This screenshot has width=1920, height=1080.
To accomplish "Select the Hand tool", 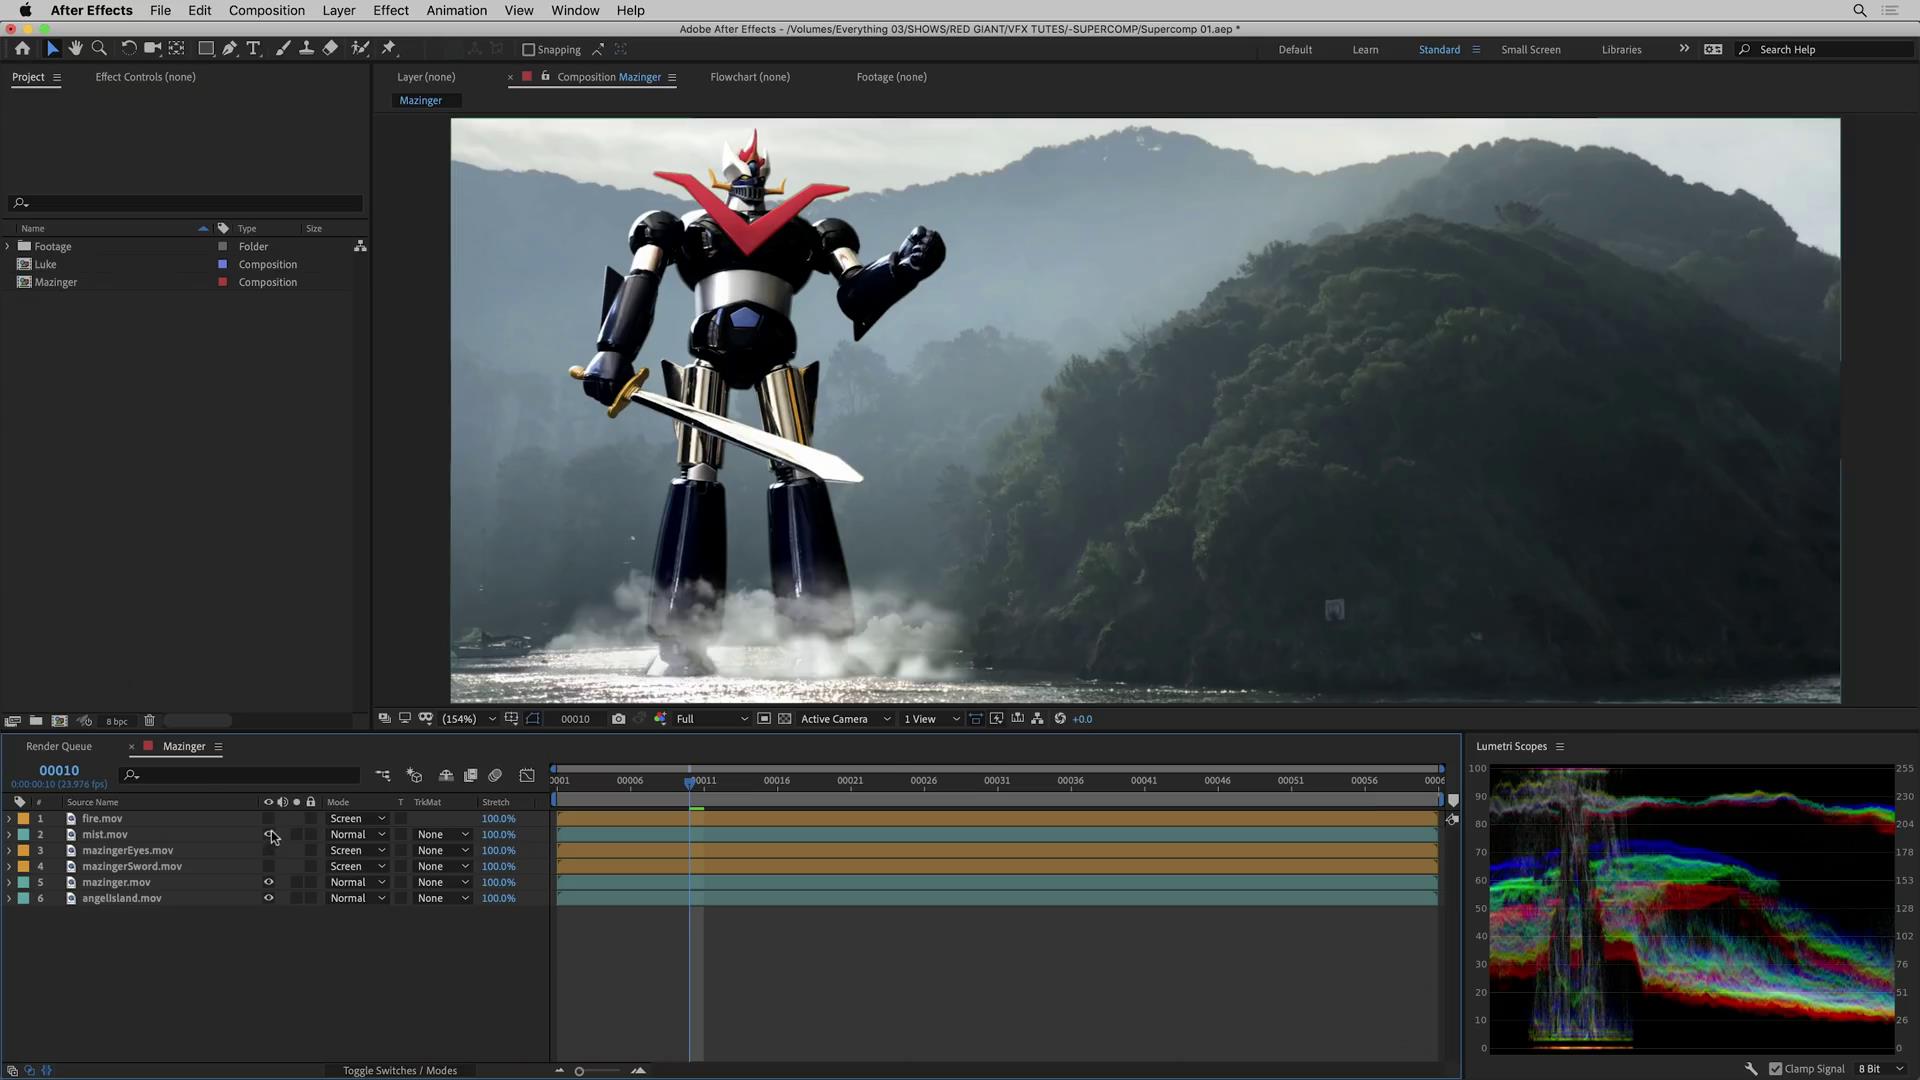I will pyautogui.click(x=75, y=48).
